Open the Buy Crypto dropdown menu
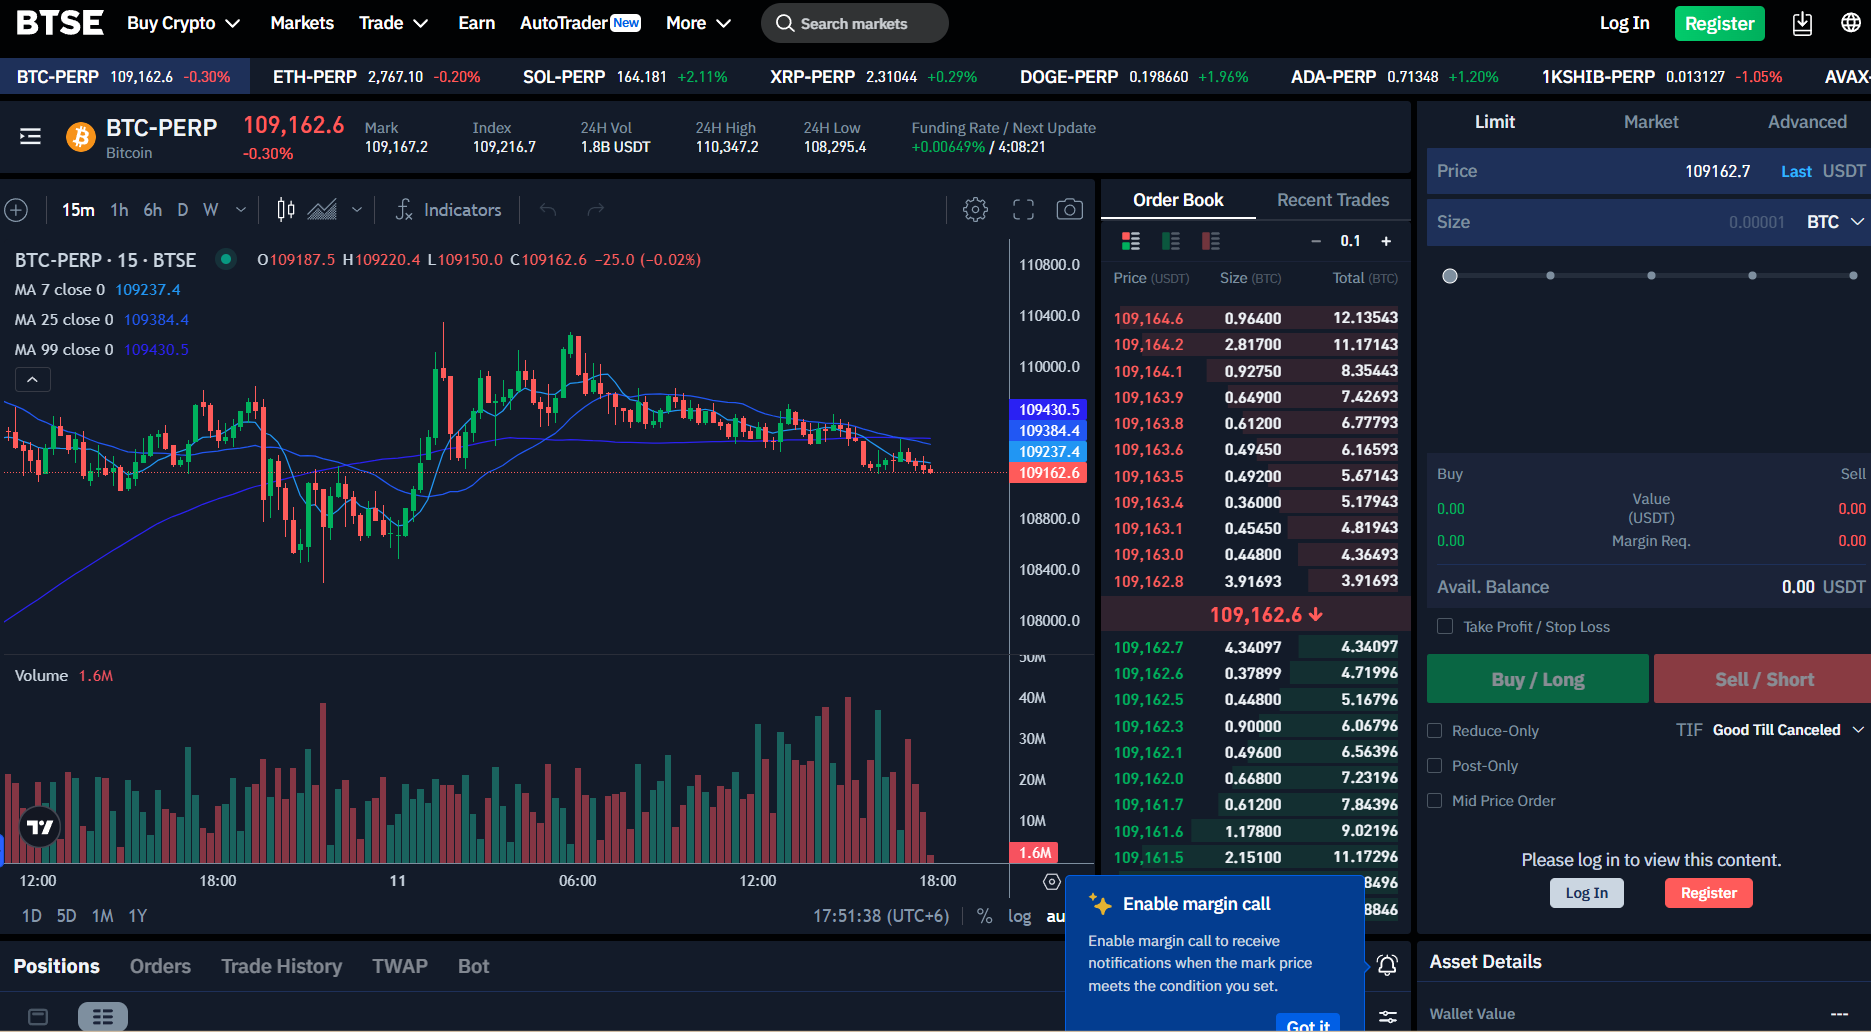This screenshot has width=1871, height=1032. 183,23
